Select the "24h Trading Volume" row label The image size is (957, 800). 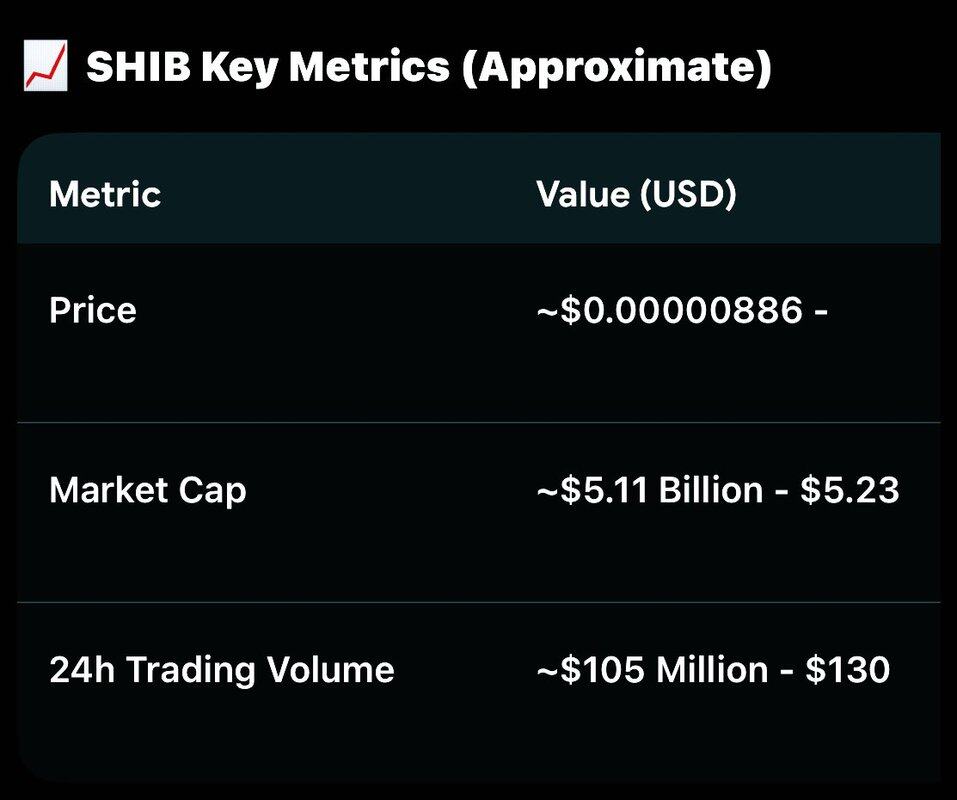point(222,670)
